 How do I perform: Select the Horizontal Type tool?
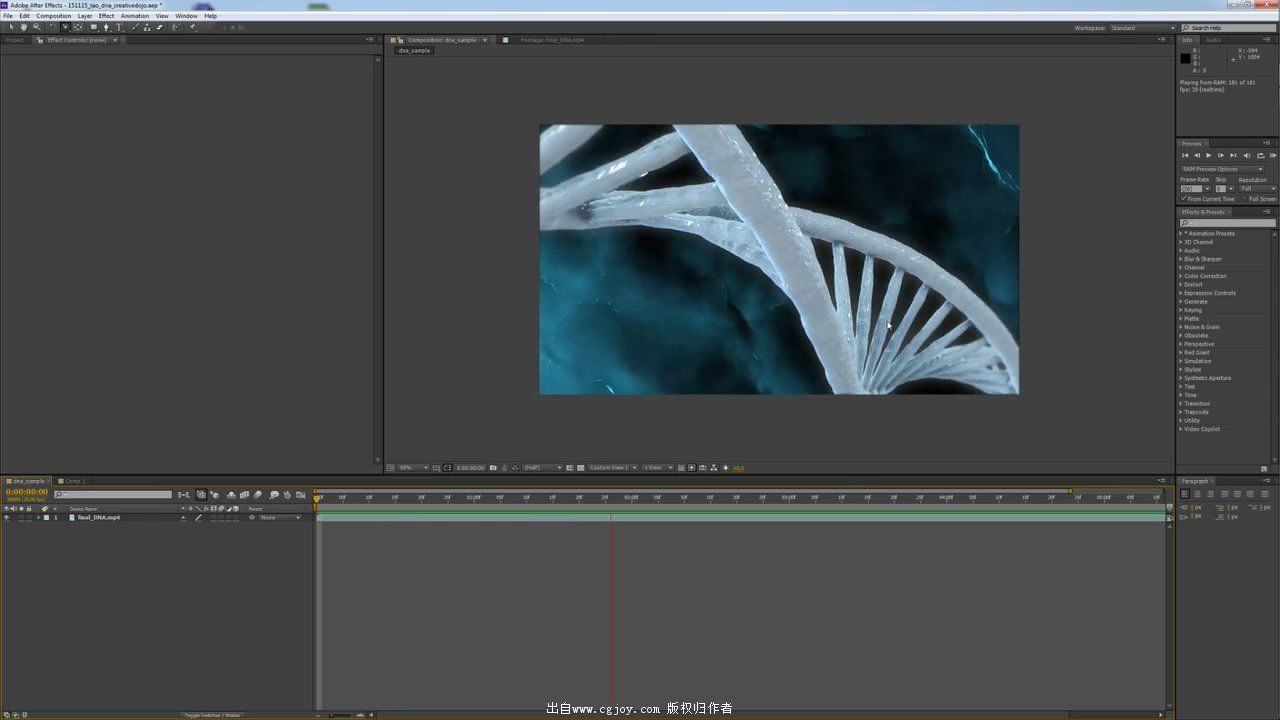[x=119, y=27]
